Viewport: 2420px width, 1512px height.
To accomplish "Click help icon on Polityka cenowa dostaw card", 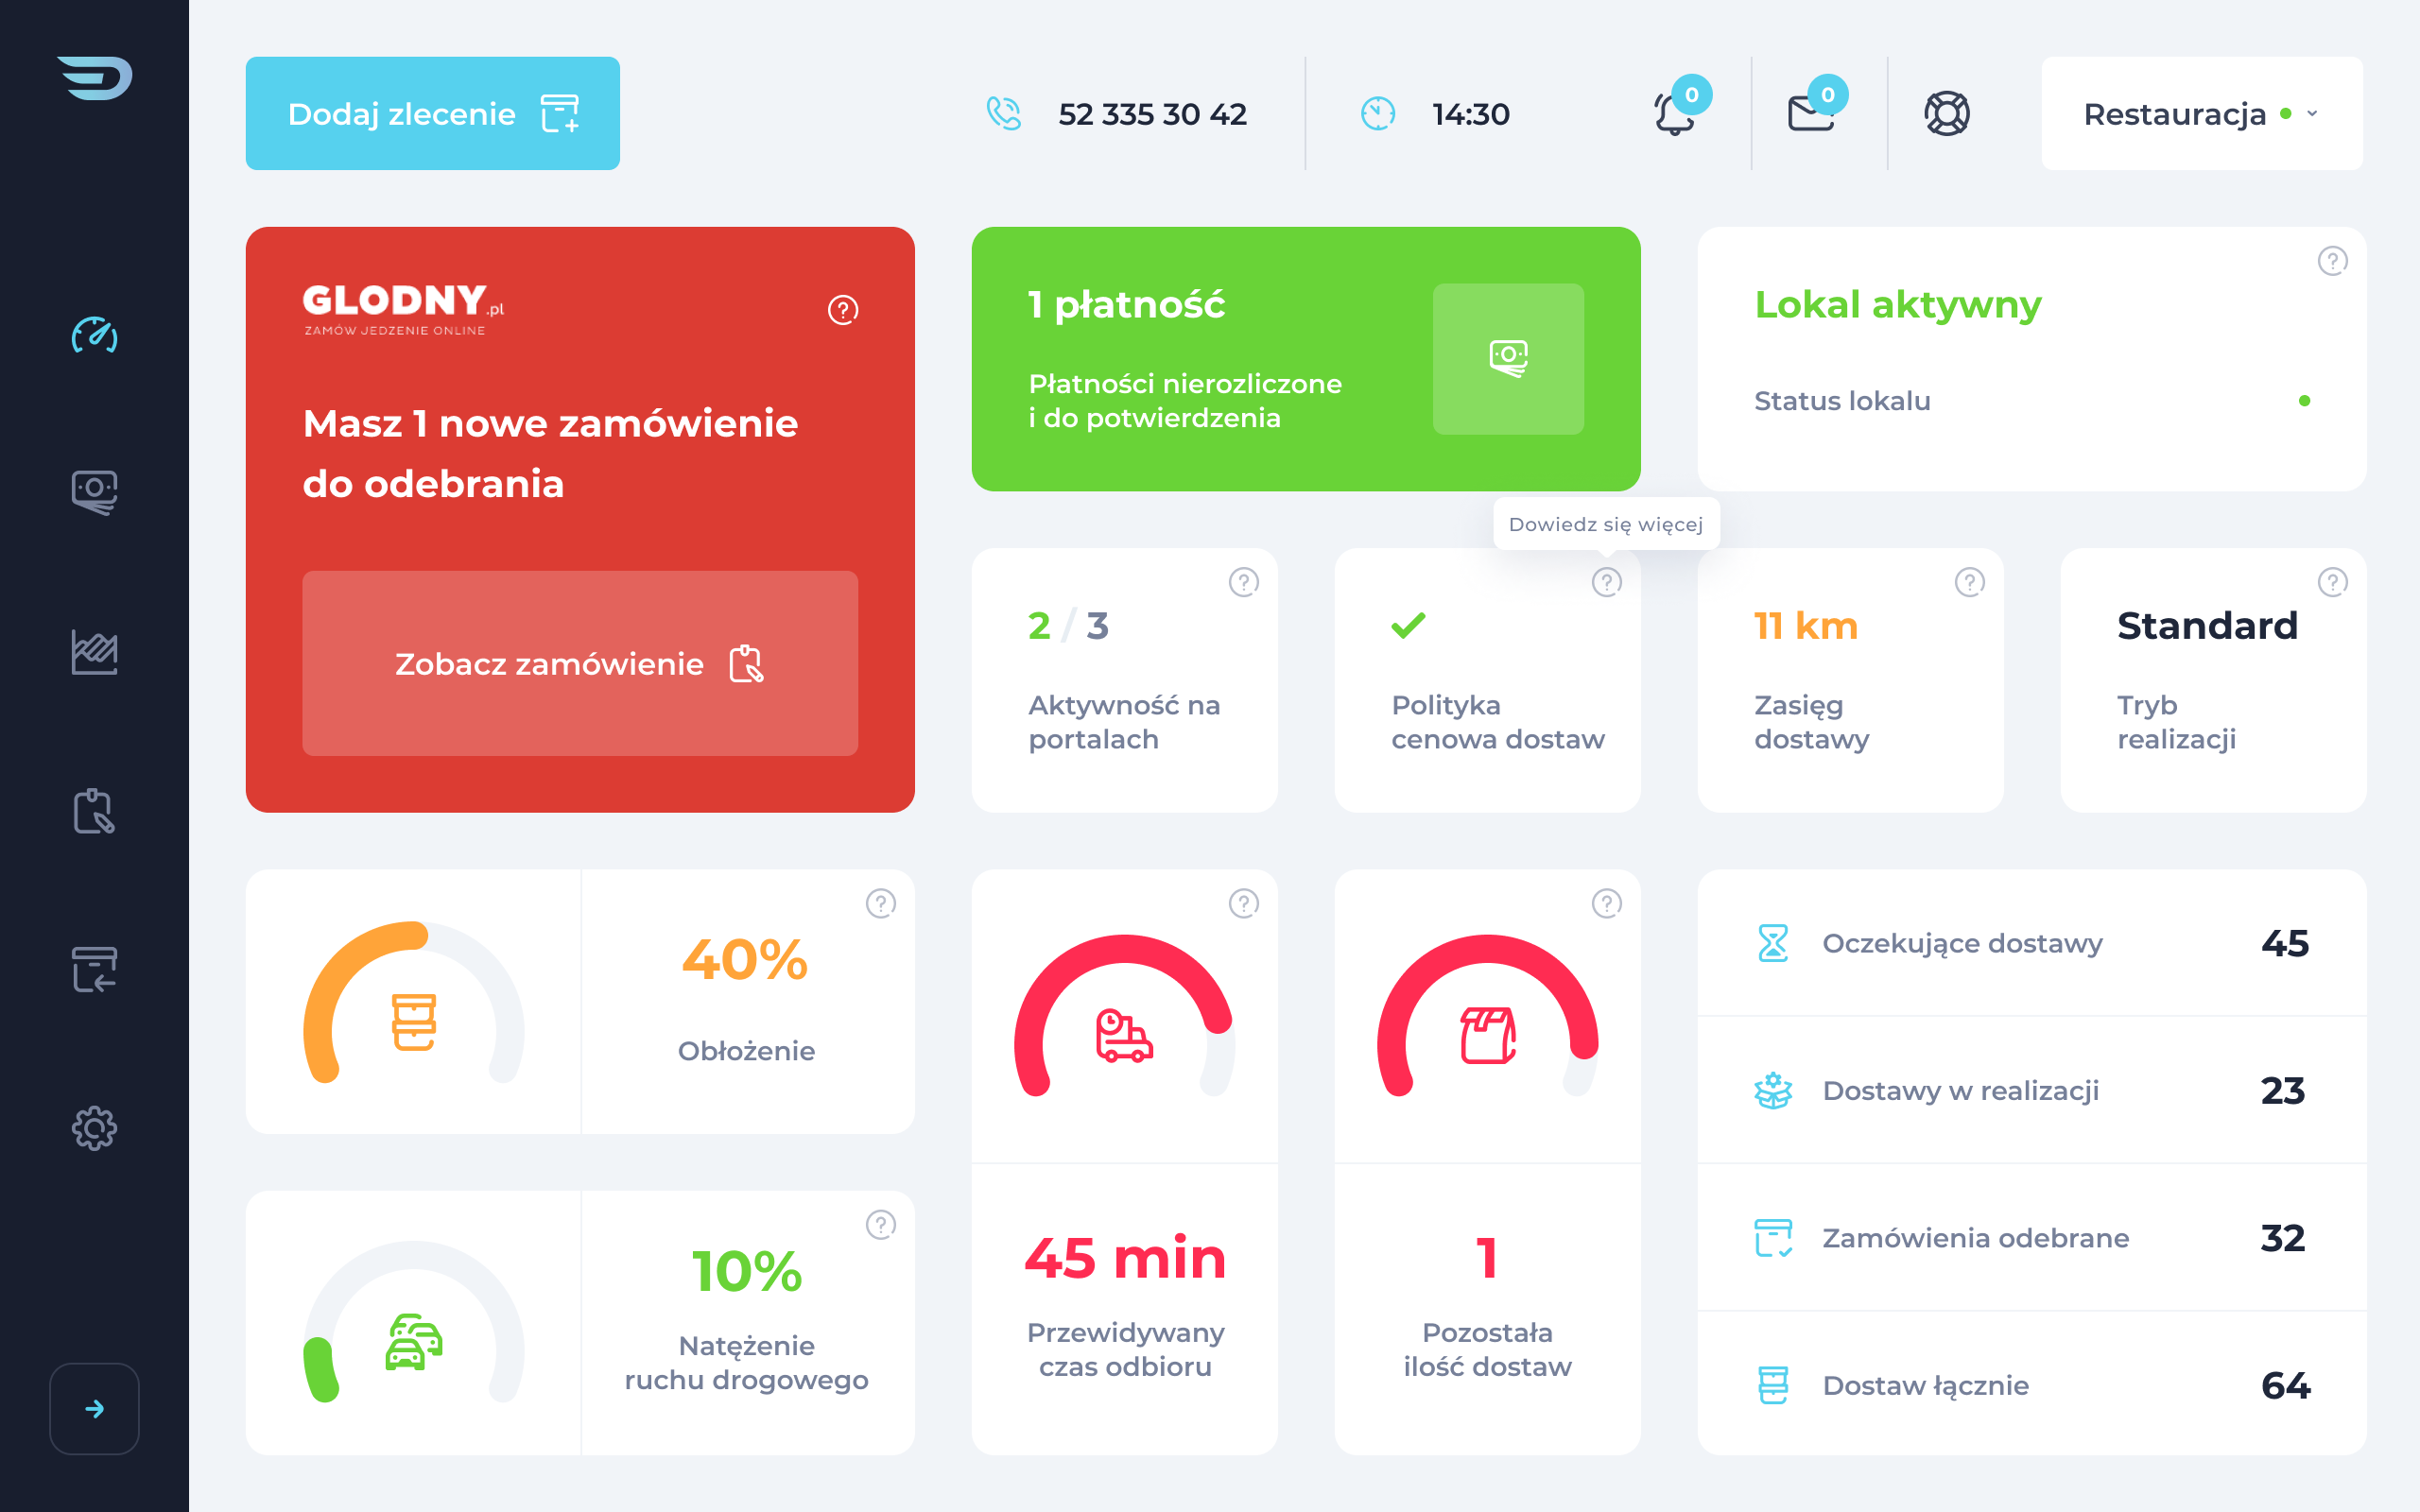I will 1607,582.
